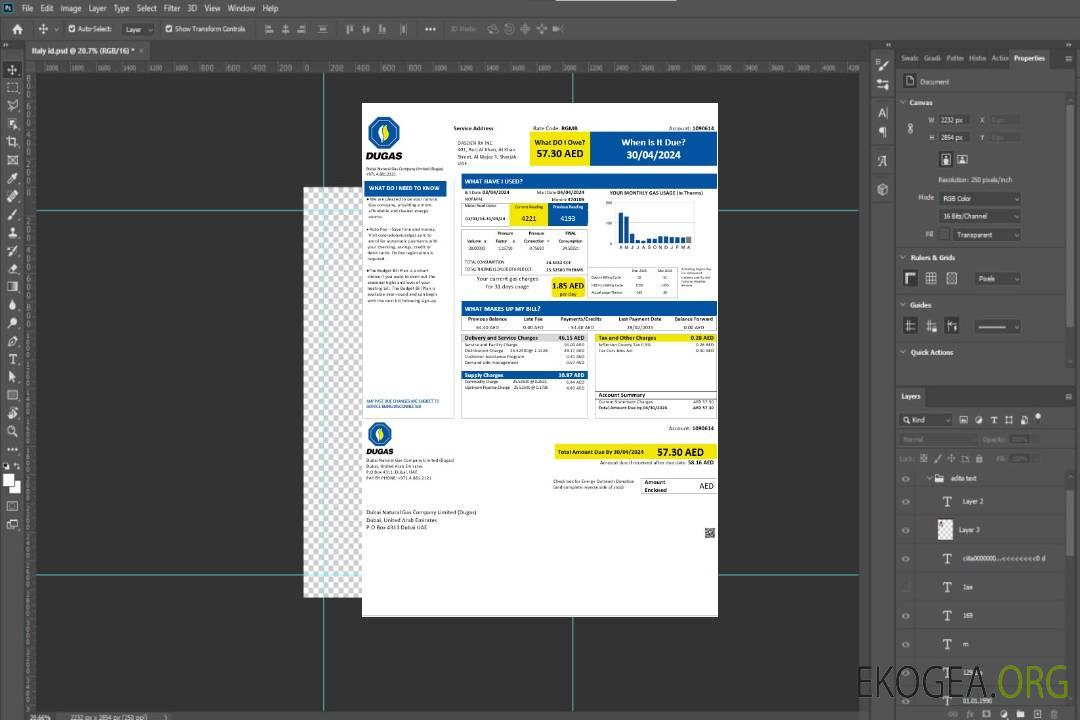Screen dimensions: 1080x720
Task: Toggle layer filtering on/off switch
Action: [1038, 417]
